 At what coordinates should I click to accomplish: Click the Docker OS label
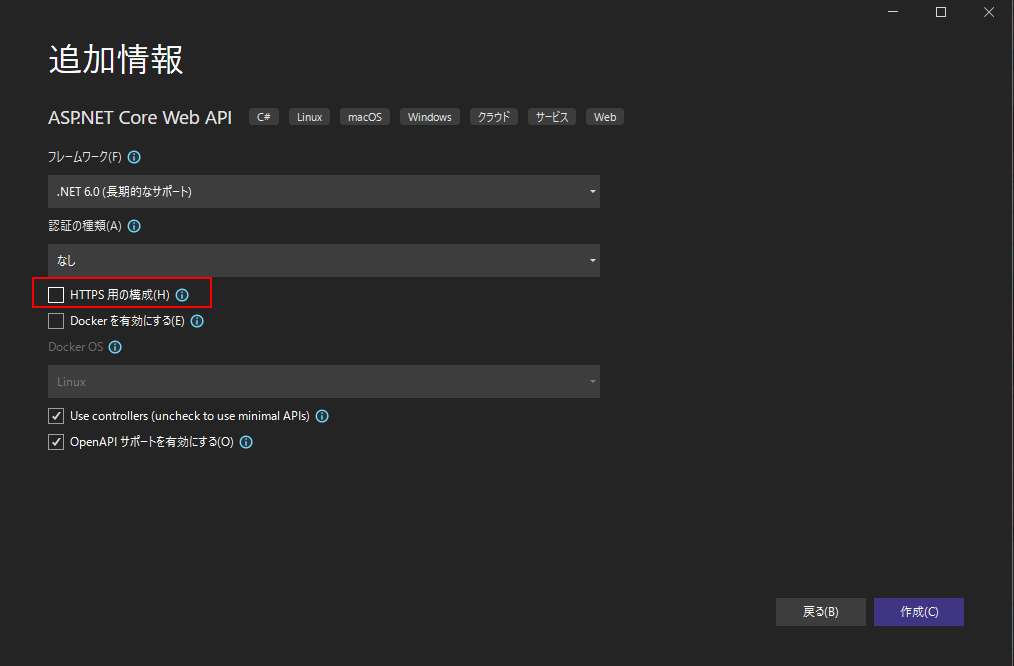[x=76, y=347]
